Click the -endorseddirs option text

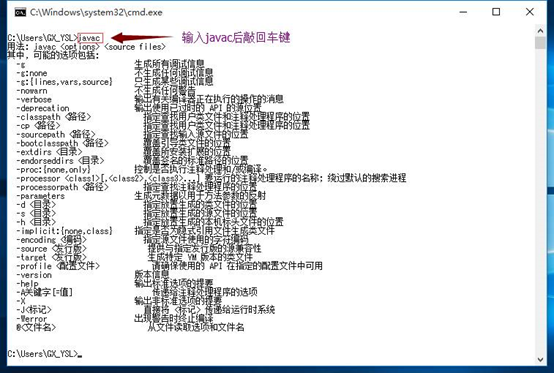point(60,161)
